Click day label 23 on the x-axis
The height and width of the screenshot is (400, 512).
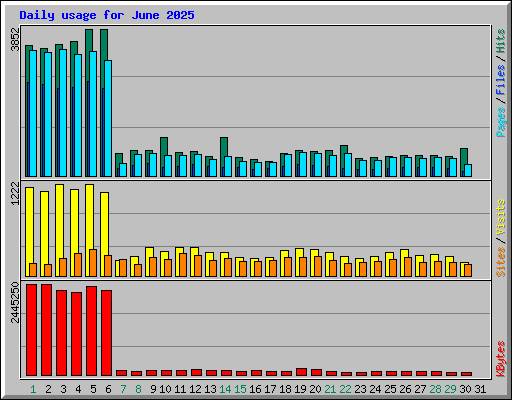click(360, 389)
